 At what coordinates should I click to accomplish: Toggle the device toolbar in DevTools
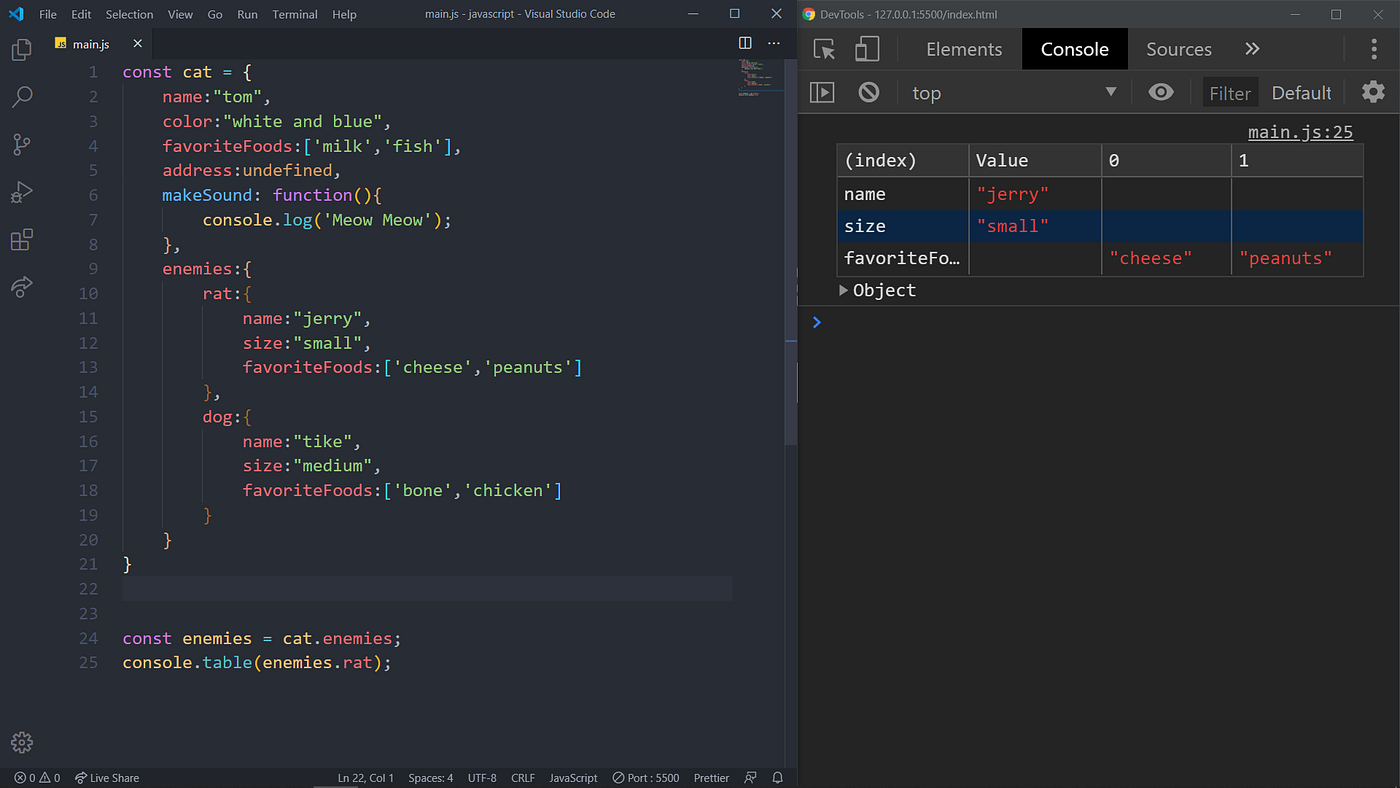(x=867, y=49)
